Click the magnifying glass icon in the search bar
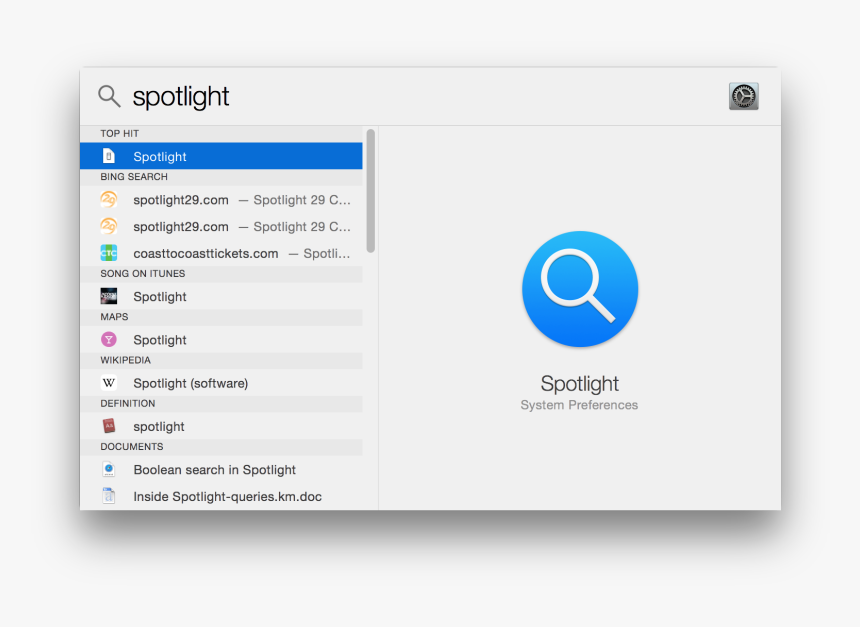The width and height of the screenshot is (860, 627). 109,96
